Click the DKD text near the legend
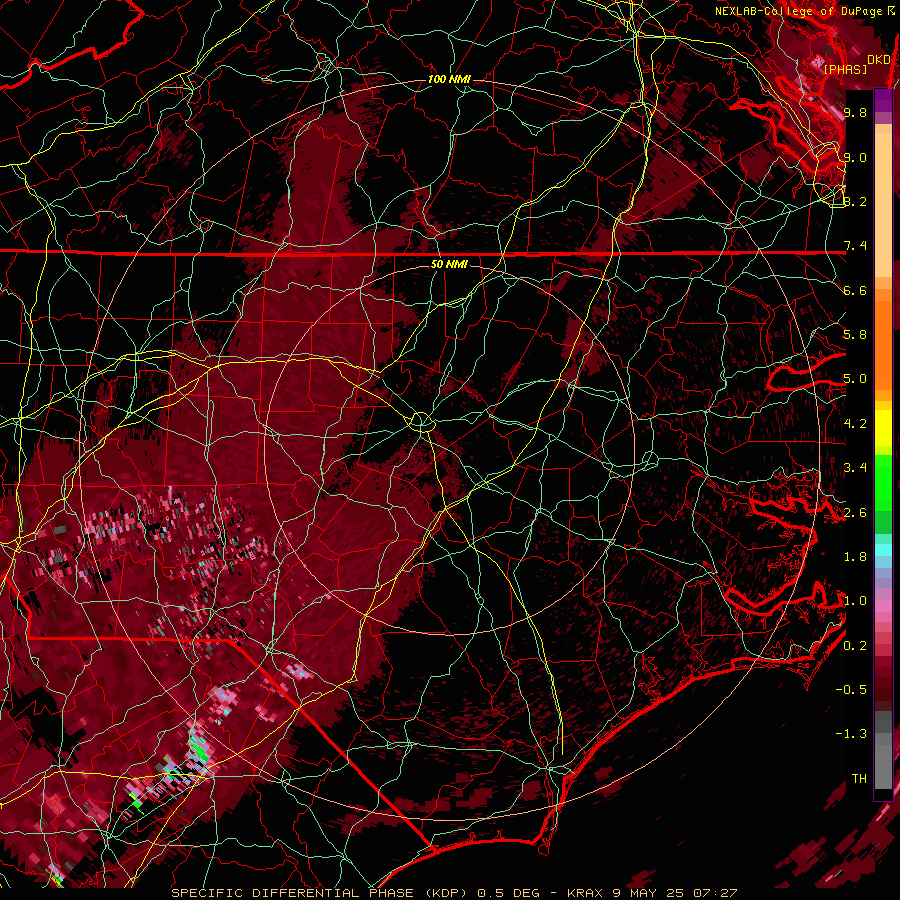Image resolution: width=900 pixels, height=900 pixels. click(x=878, y=60)
